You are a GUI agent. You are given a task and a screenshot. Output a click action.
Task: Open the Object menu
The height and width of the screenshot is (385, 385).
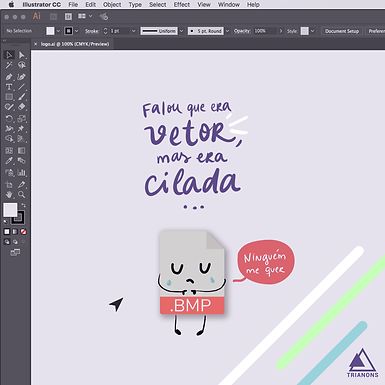point(112,5)
